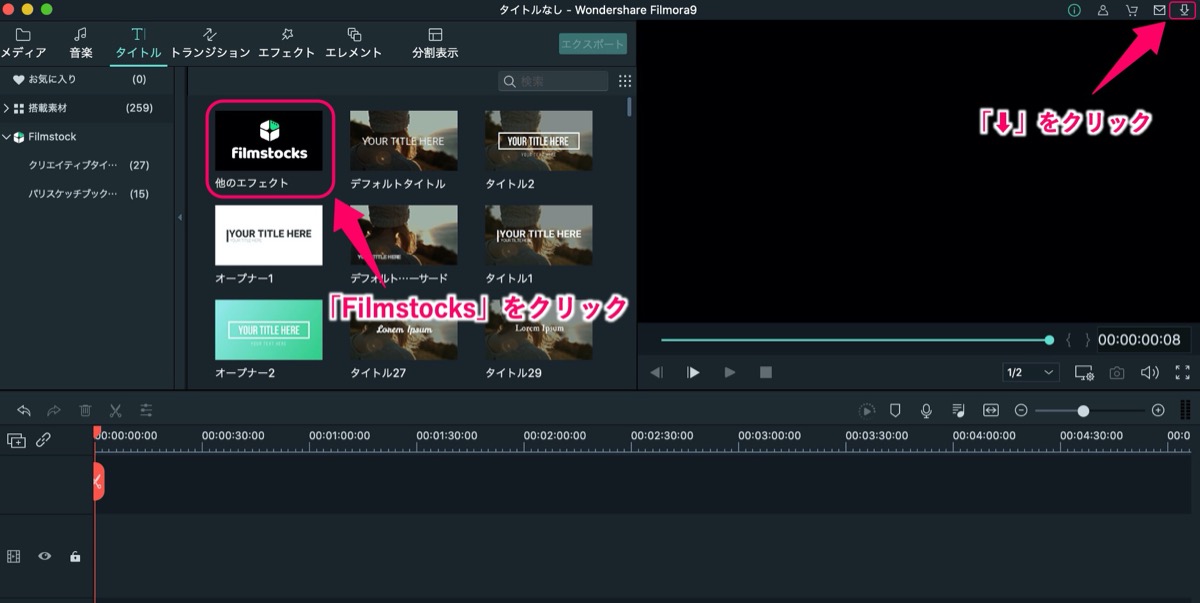Click the play-from-start preview button
Image resolution: width=1200 pixels, height=603 pixels.
pyautogui.click(x=693, y=372)
